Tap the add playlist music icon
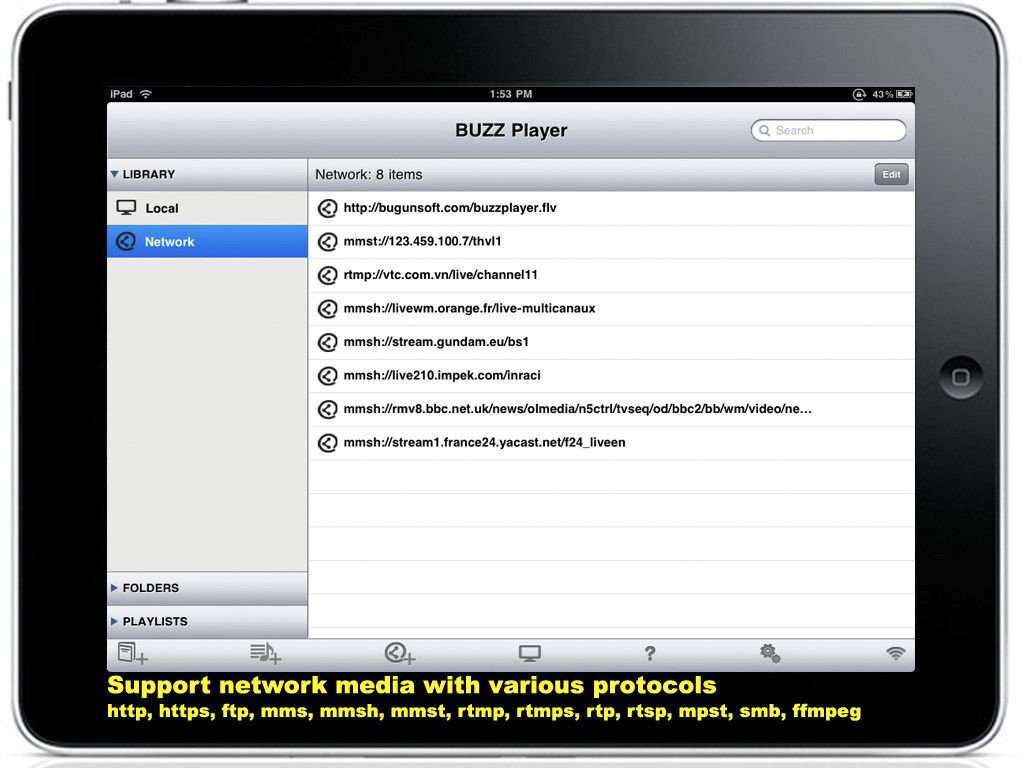 (265, 653)
